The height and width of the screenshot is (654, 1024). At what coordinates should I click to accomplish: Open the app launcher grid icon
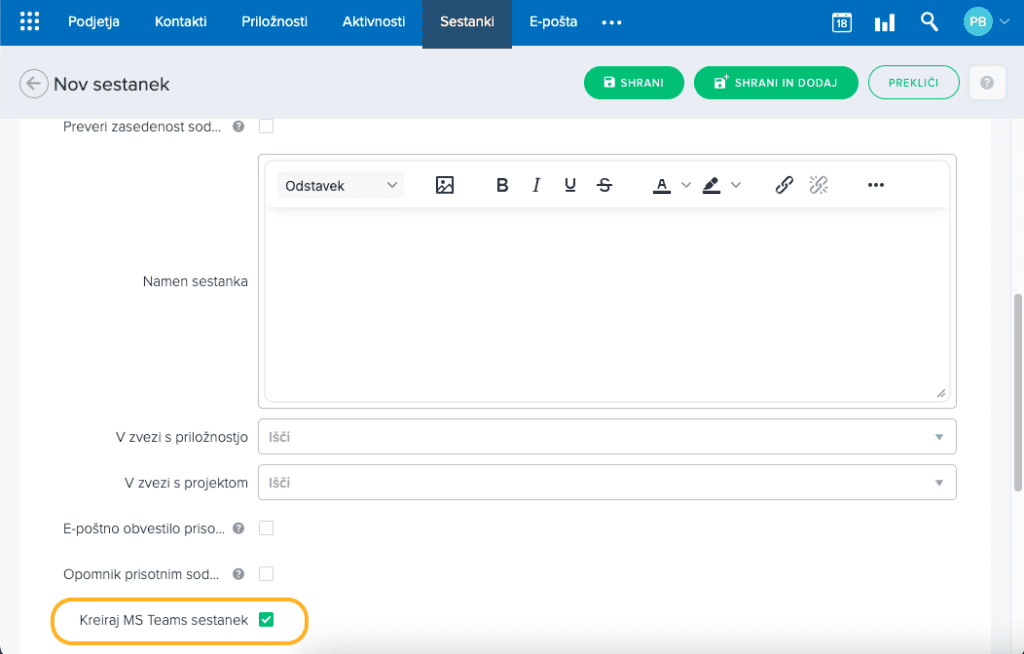click(30, 22)
